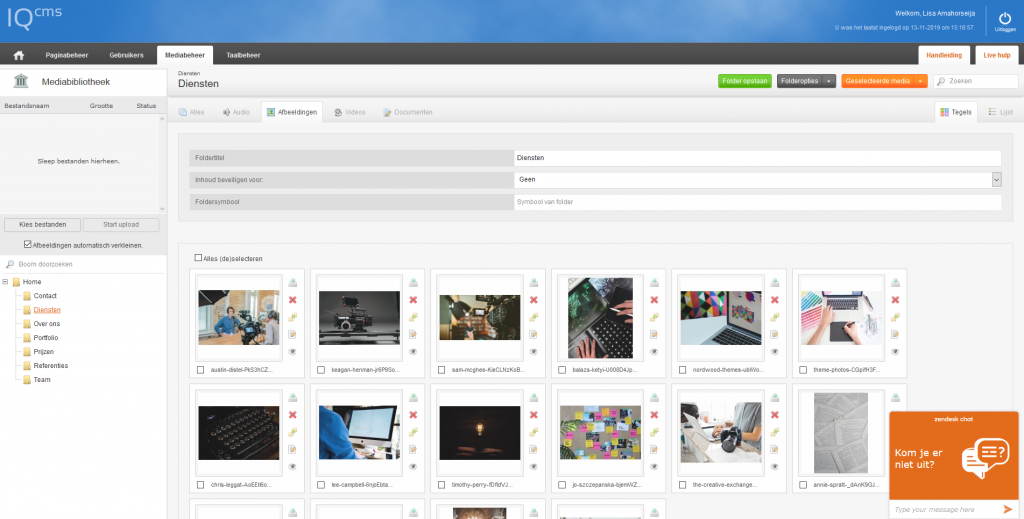Screen dimensions: 1024x519
Task: Open the typewriter chris-leggat thumbnail
Action: pyautogui.click(x=238, y=433)
